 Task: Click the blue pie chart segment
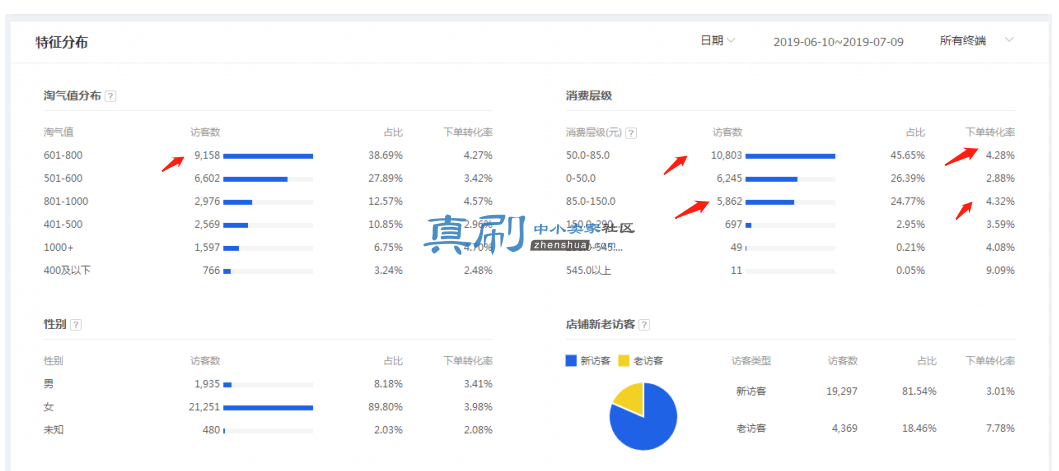pyautogui.click(x=645, y=426)
